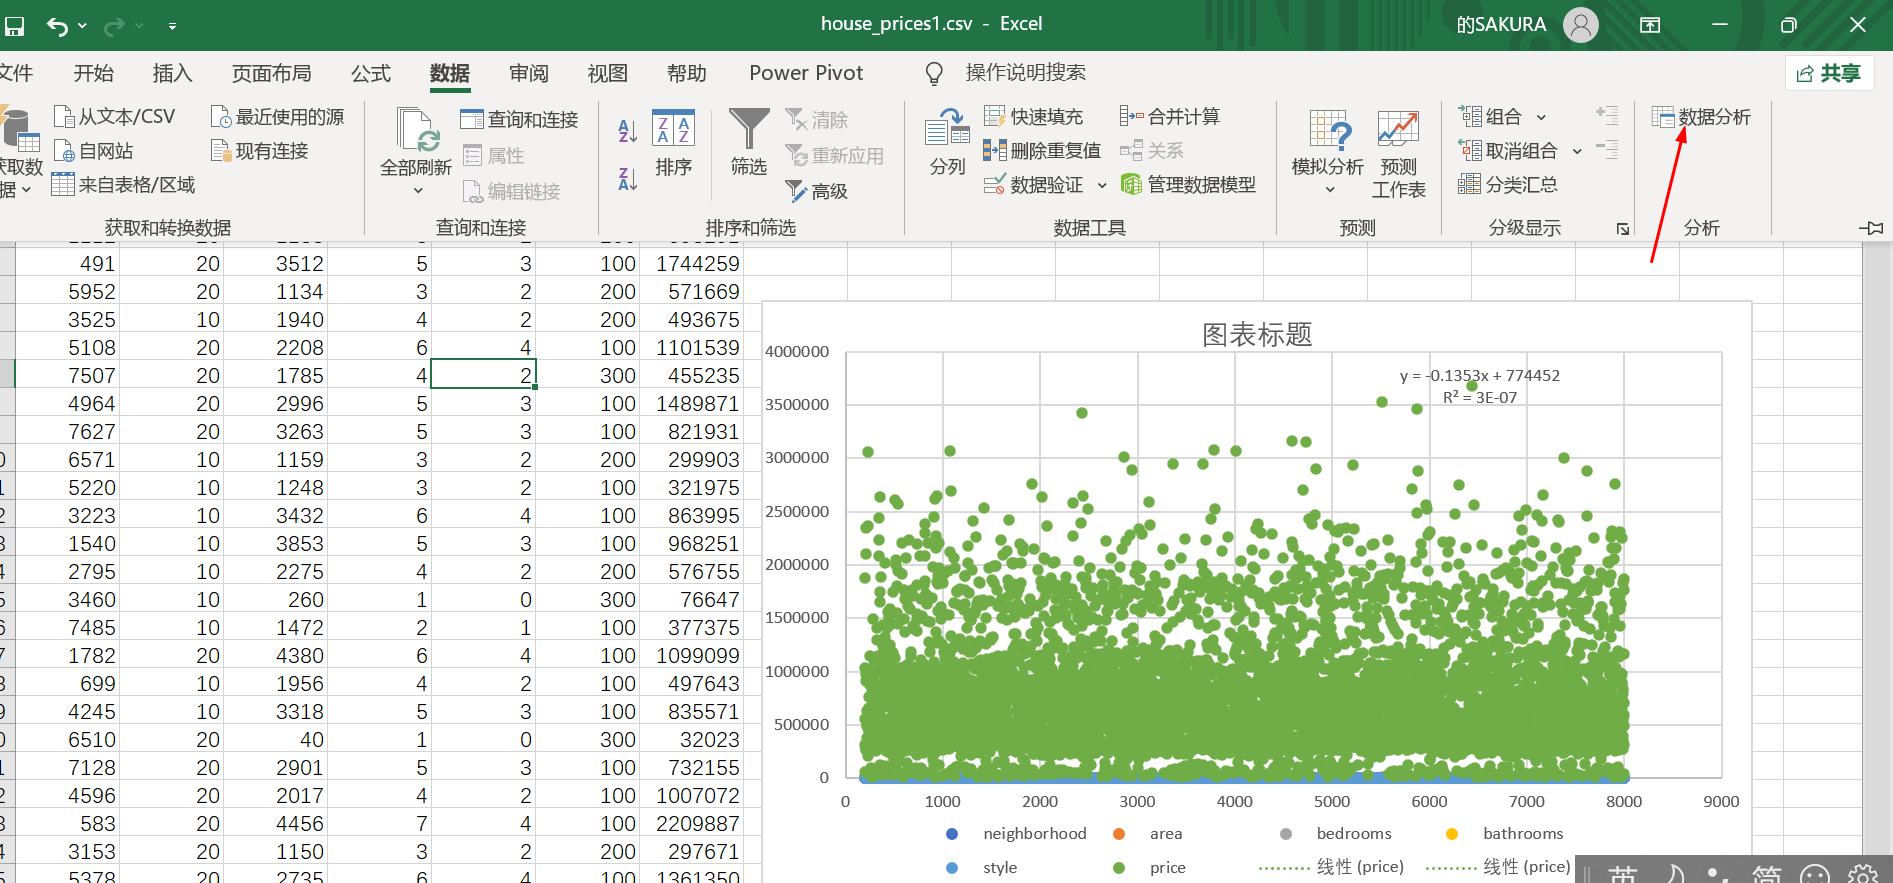
Task: Click the Undo arrow icon
Action: (x=57, y=26)
